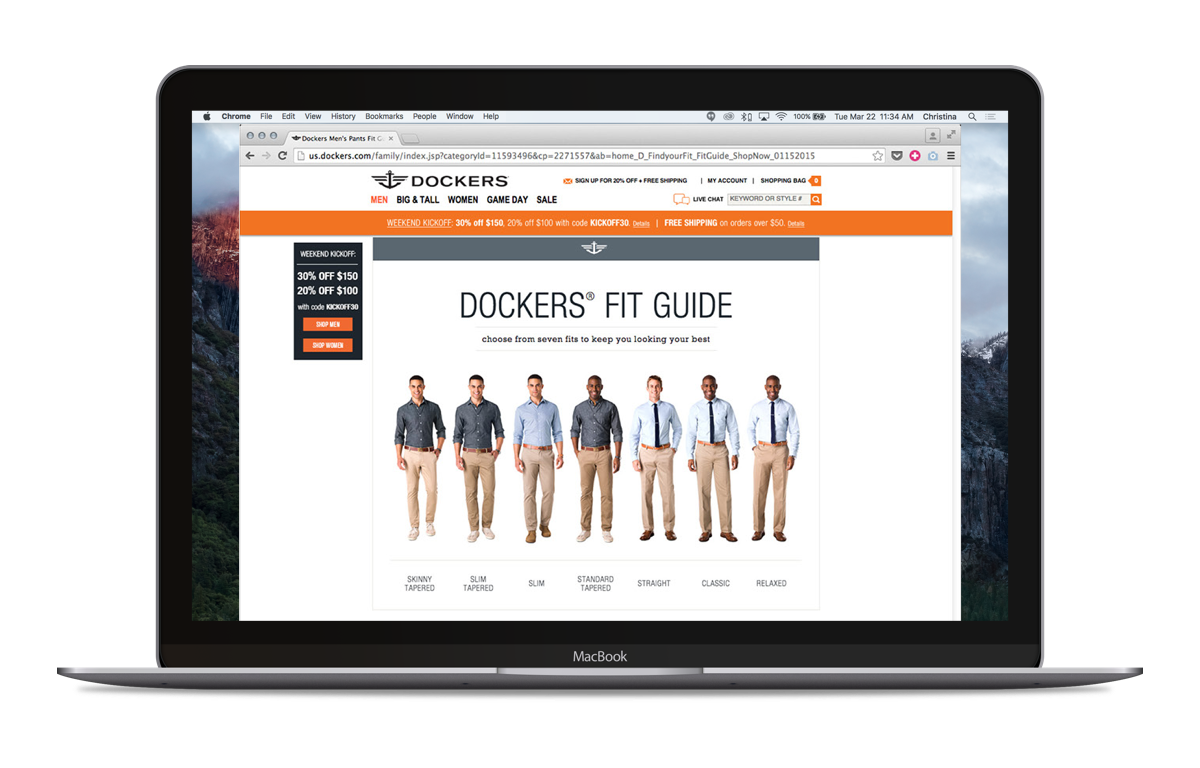This screenshot has width=1200, height=768.
Task: Click the model above the Straight label
Action: point(656,458)
